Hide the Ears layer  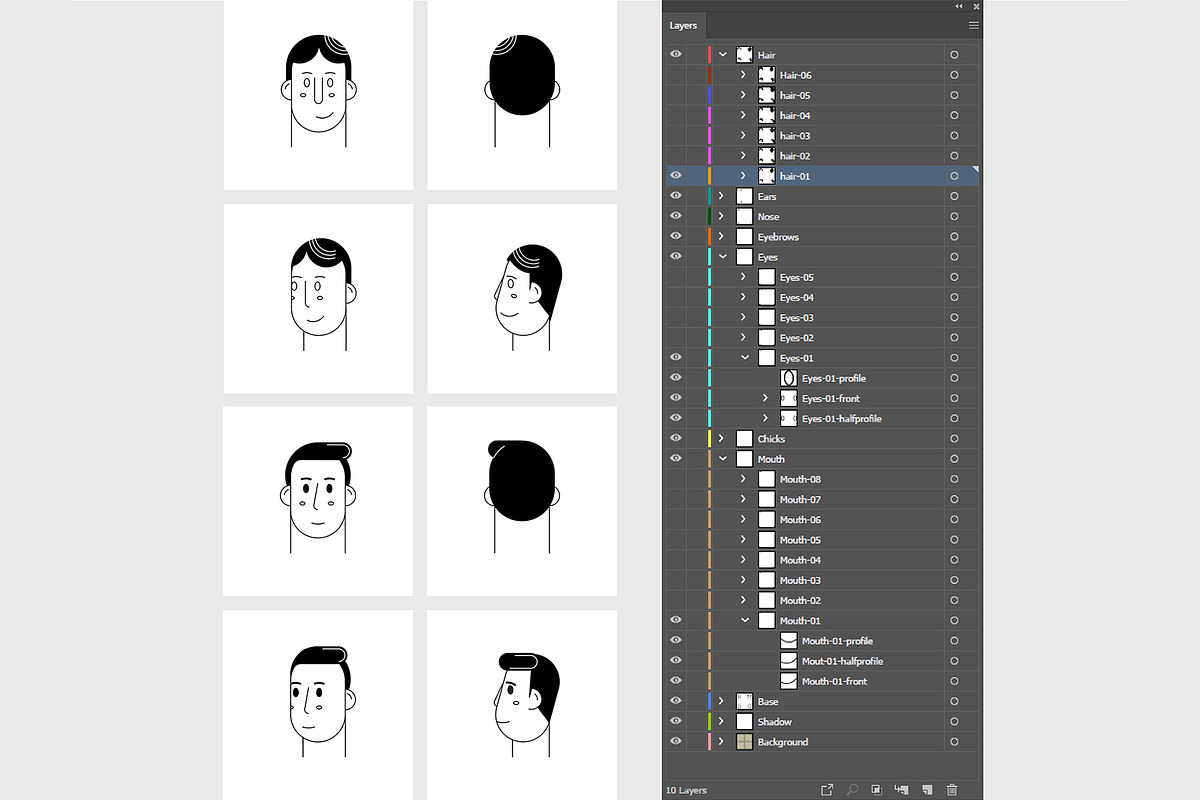coord(676,196)
